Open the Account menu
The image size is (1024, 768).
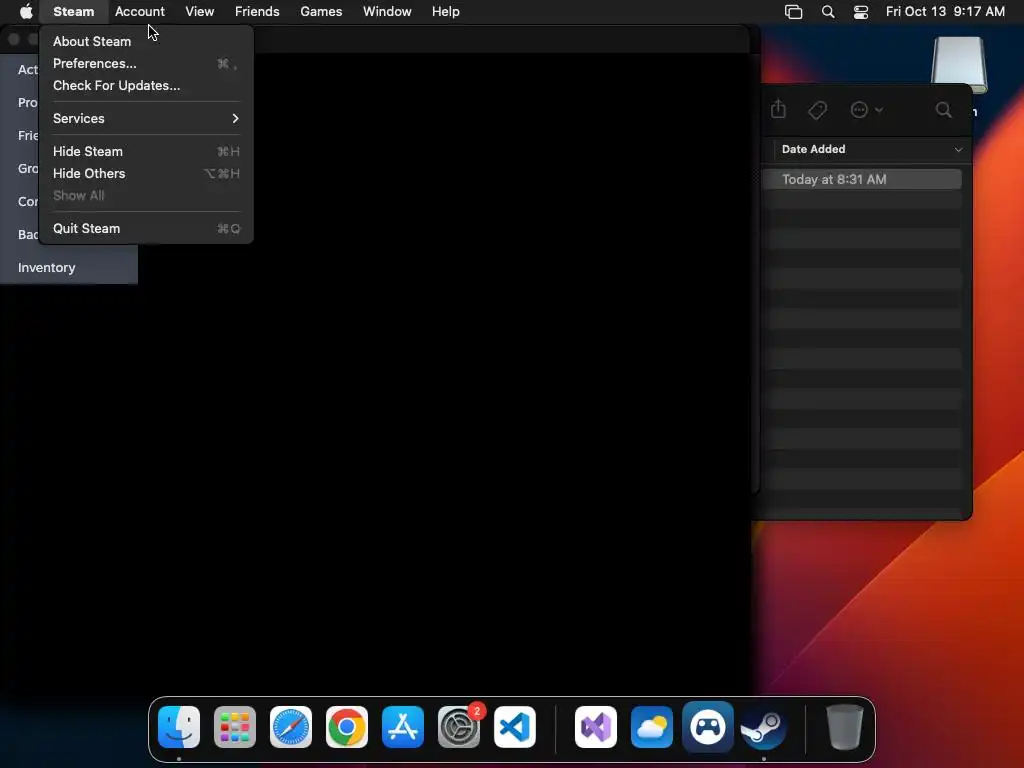tap(140, 11)
